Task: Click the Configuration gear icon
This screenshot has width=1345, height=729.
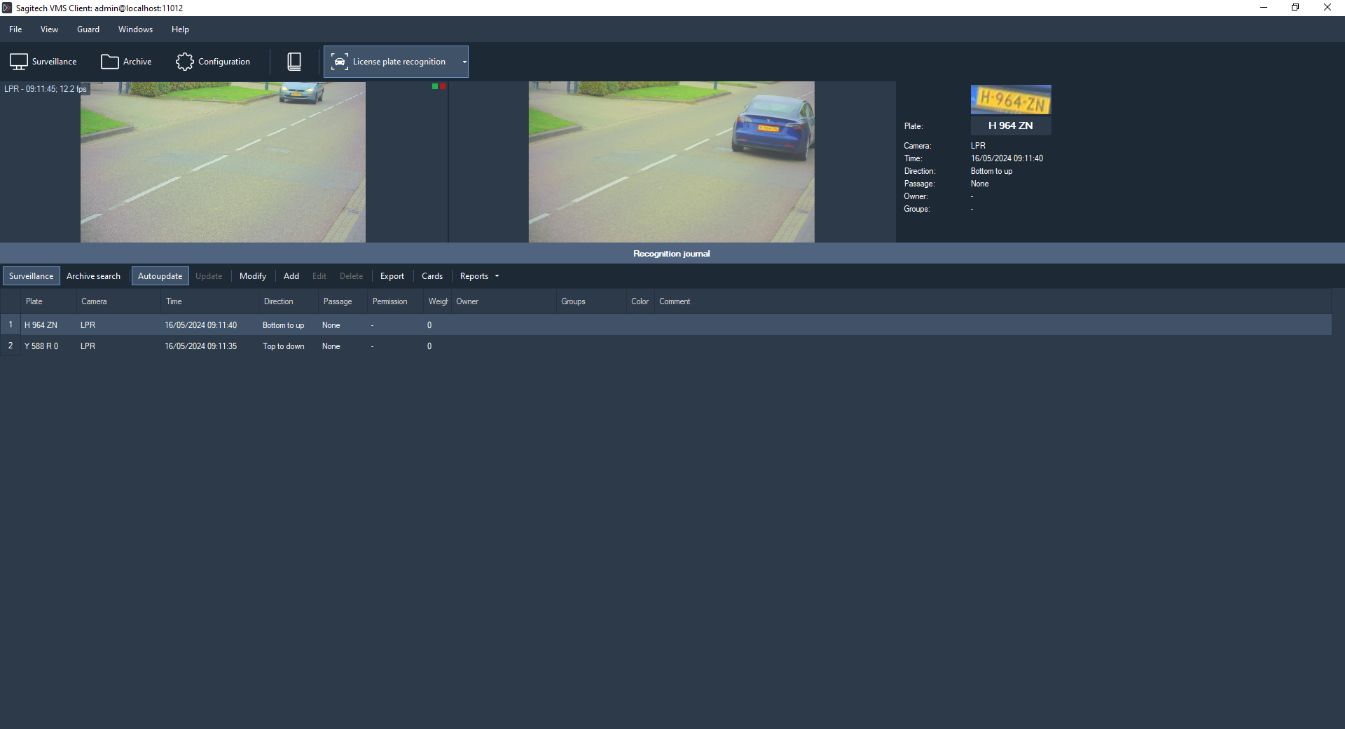Action: click(x=185, y=62)
